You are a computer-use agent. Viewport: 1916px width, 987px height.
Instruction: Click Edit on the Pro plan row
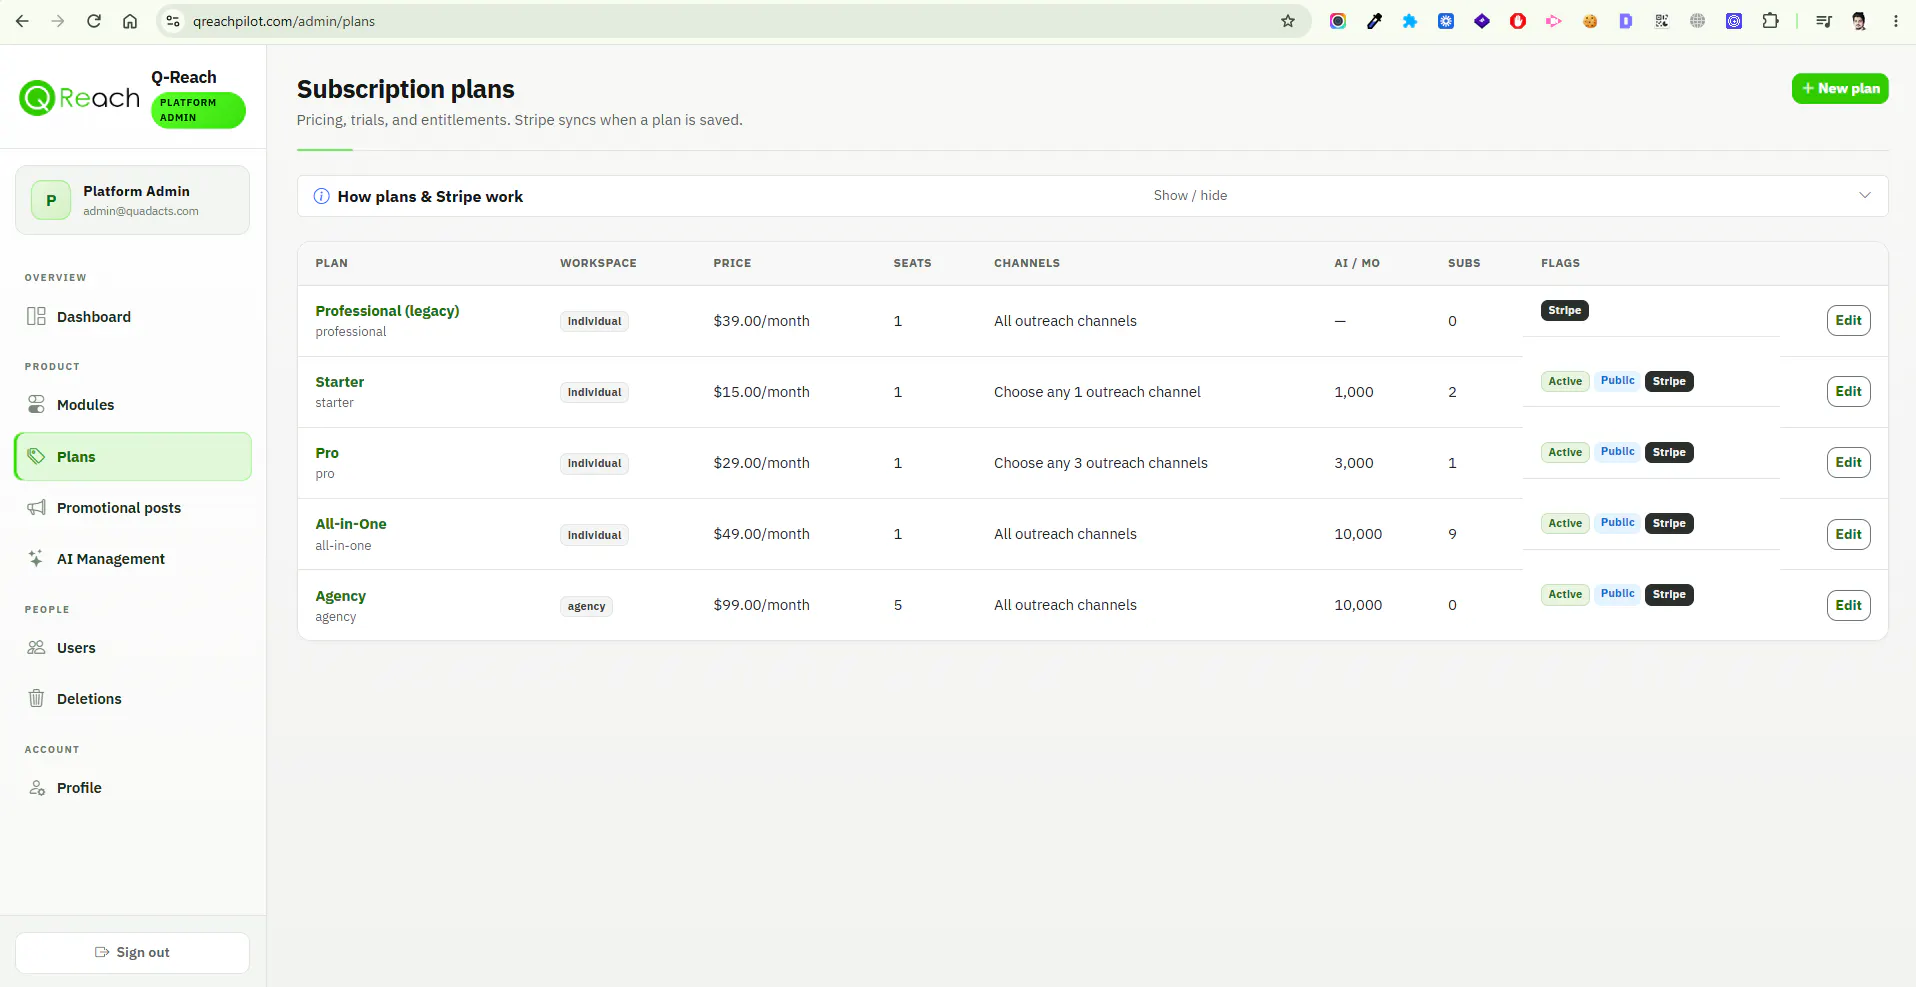pos(1848,463)
